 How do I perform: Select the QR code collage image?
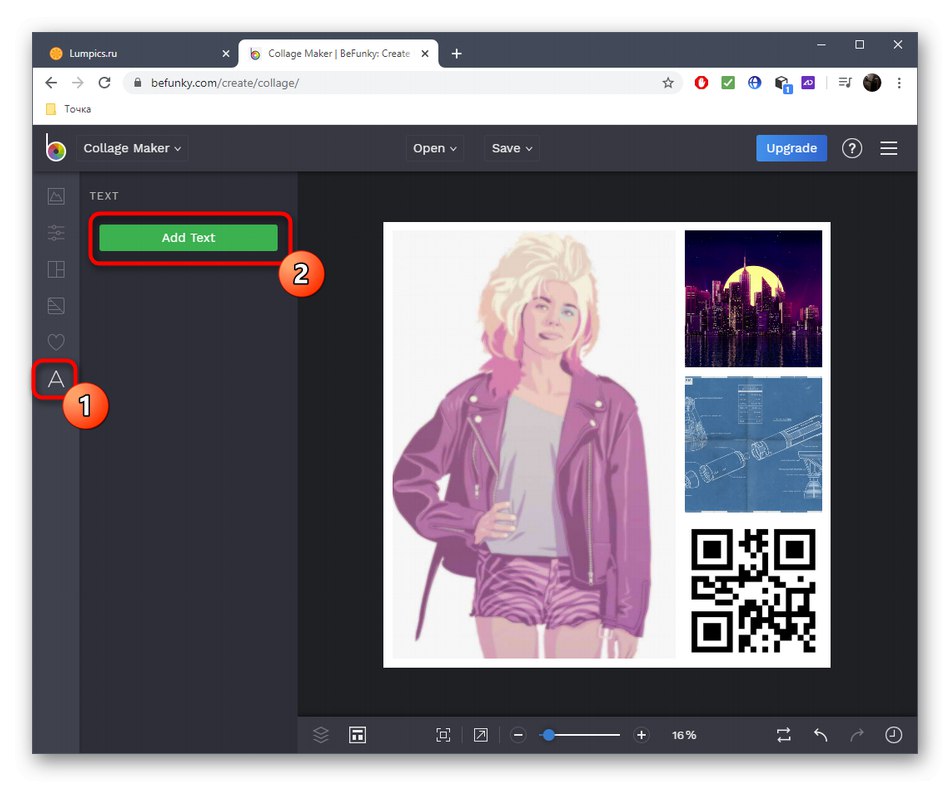753,590
